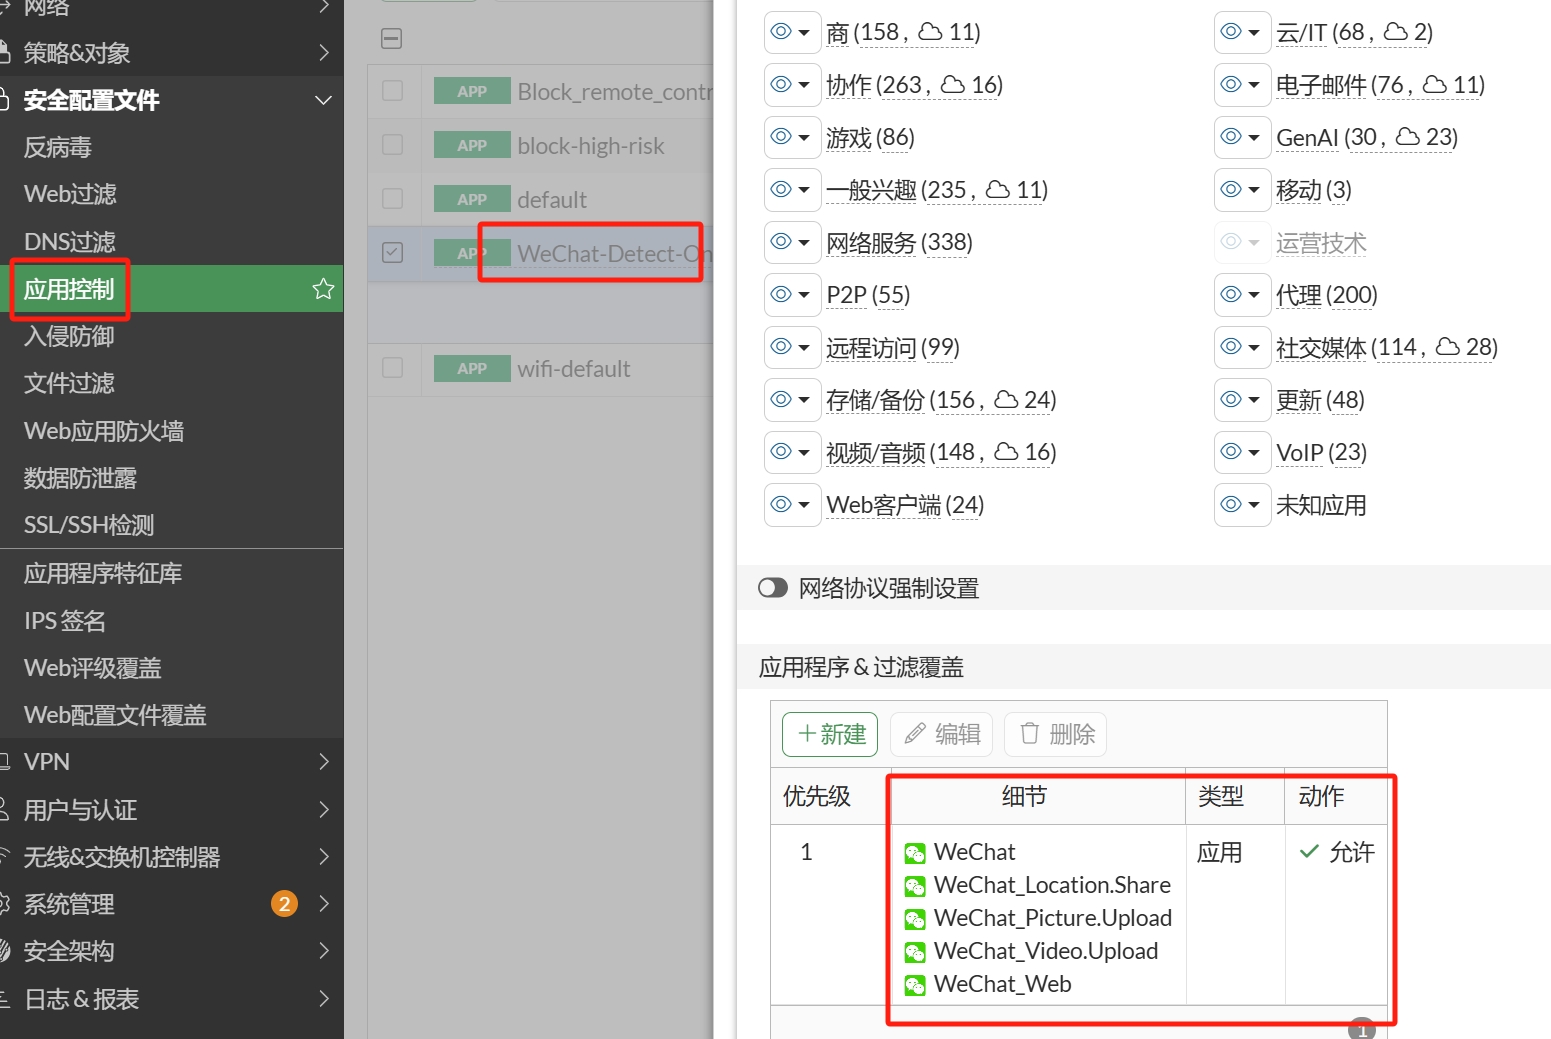Open action dropdown for 未知应用 category
1551x1039 pixels.
pos(1254,505)
